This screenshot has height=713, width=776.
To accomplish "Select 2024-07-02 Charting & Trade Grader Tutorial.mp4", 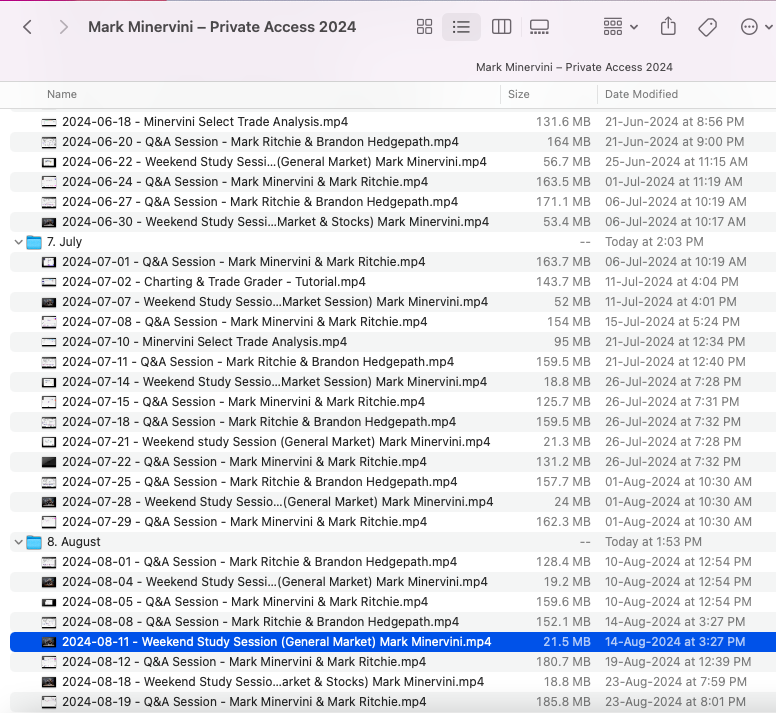I will pos(214,282).
